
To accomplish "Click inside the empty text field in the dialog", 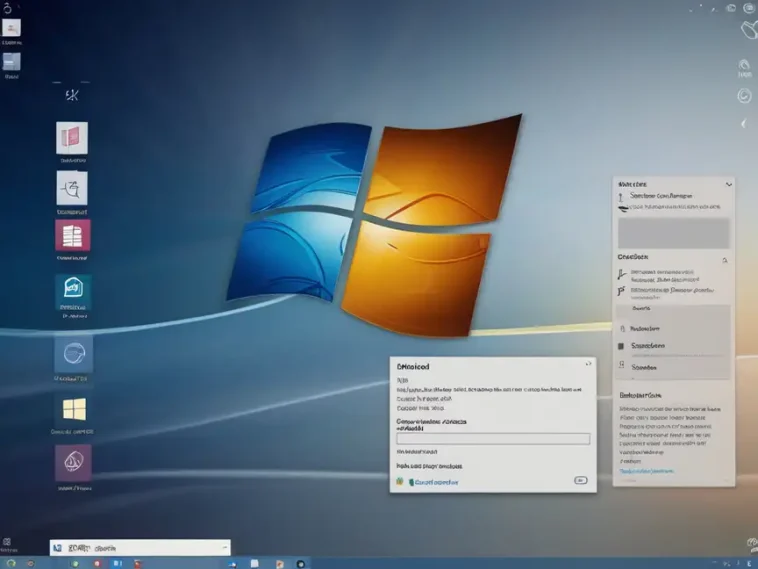I will (x=493, y=438).
